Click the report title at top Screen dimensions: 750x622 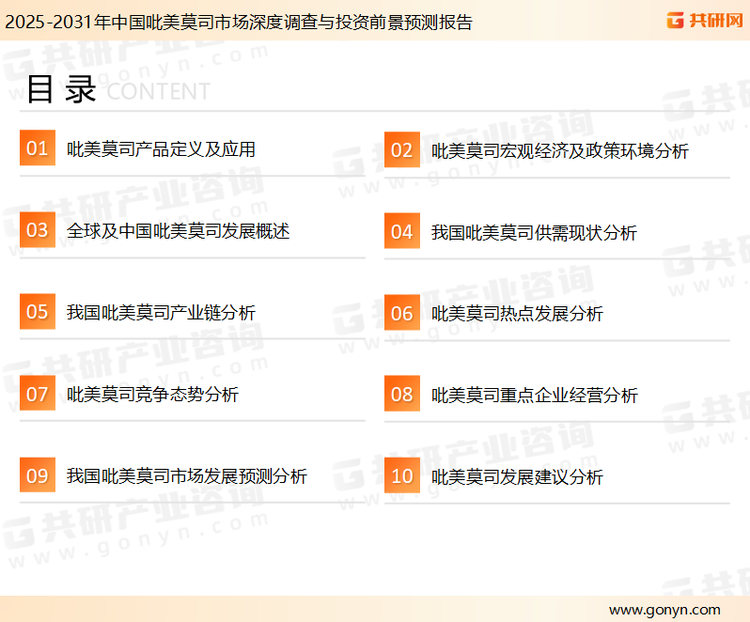click(238, 21)
